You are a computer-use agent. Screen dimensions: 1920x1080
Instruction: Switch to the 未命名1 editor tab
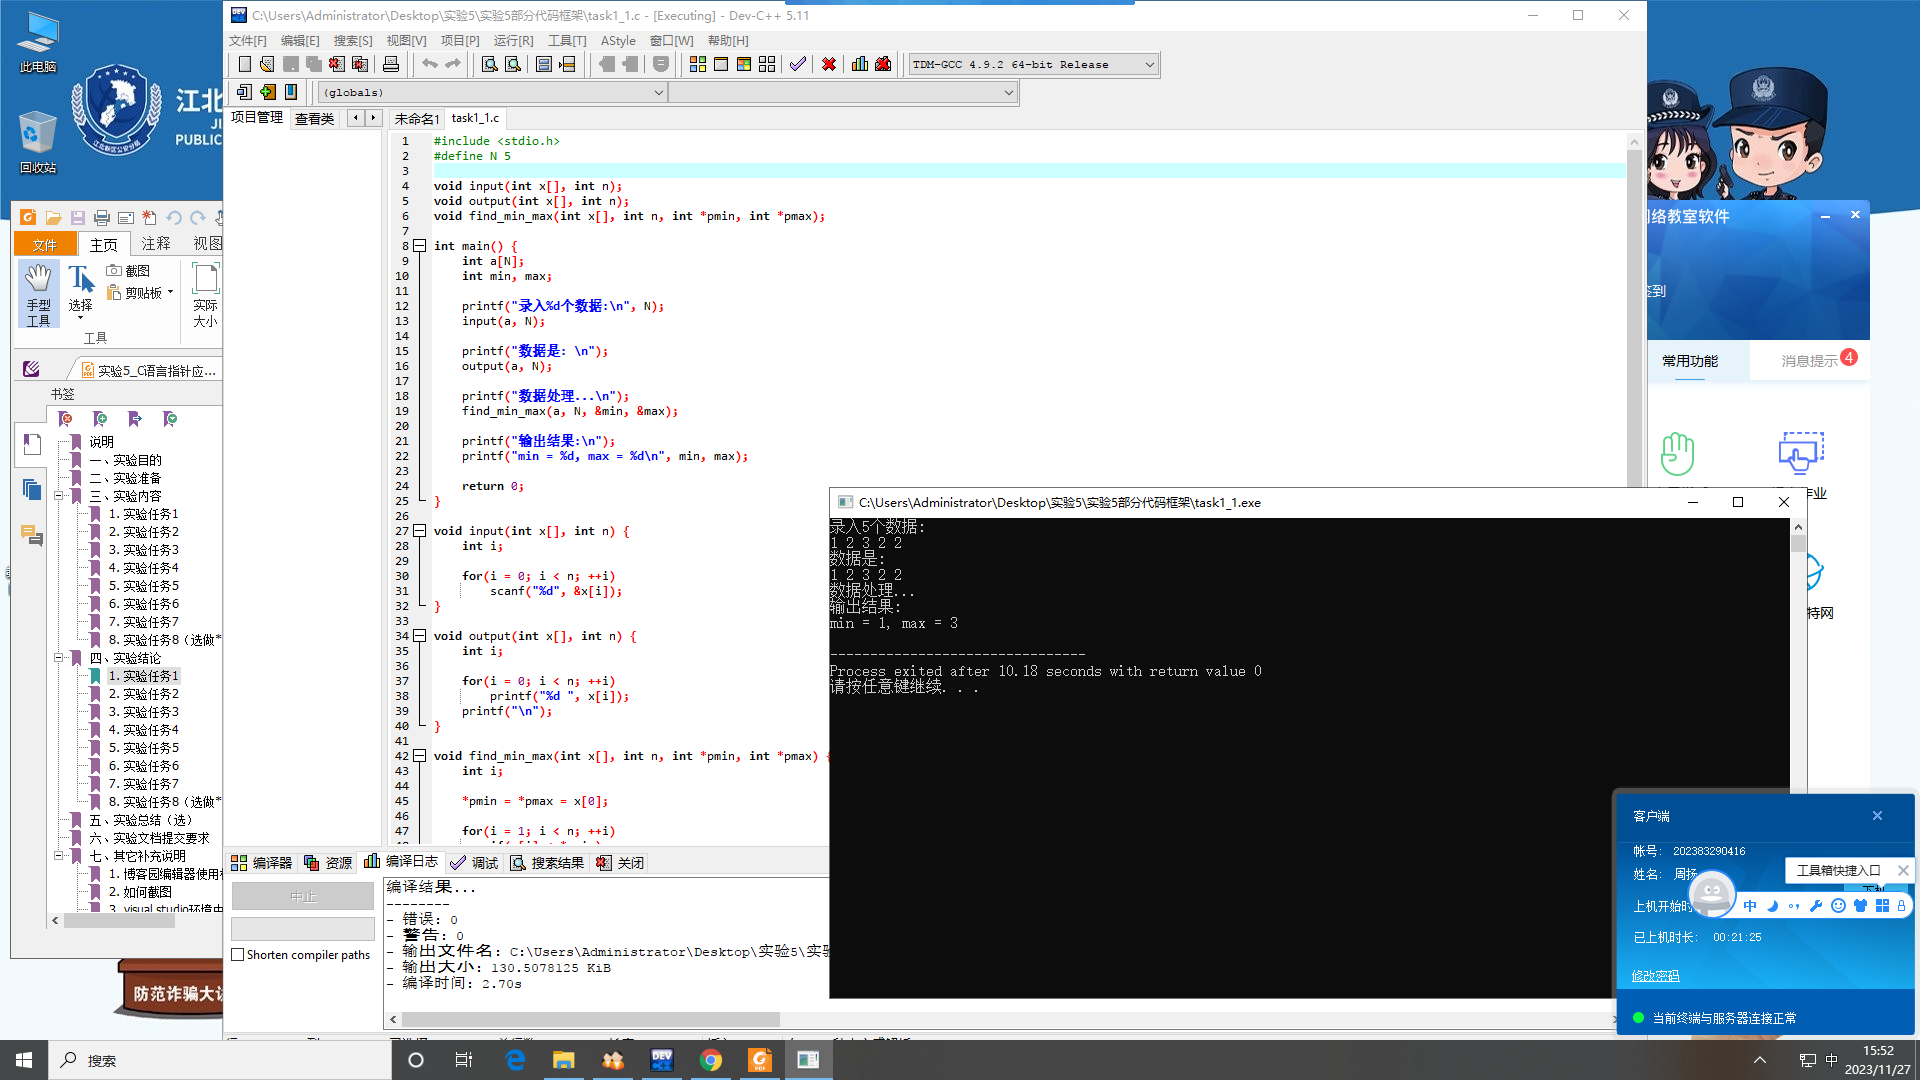point(416,118)
